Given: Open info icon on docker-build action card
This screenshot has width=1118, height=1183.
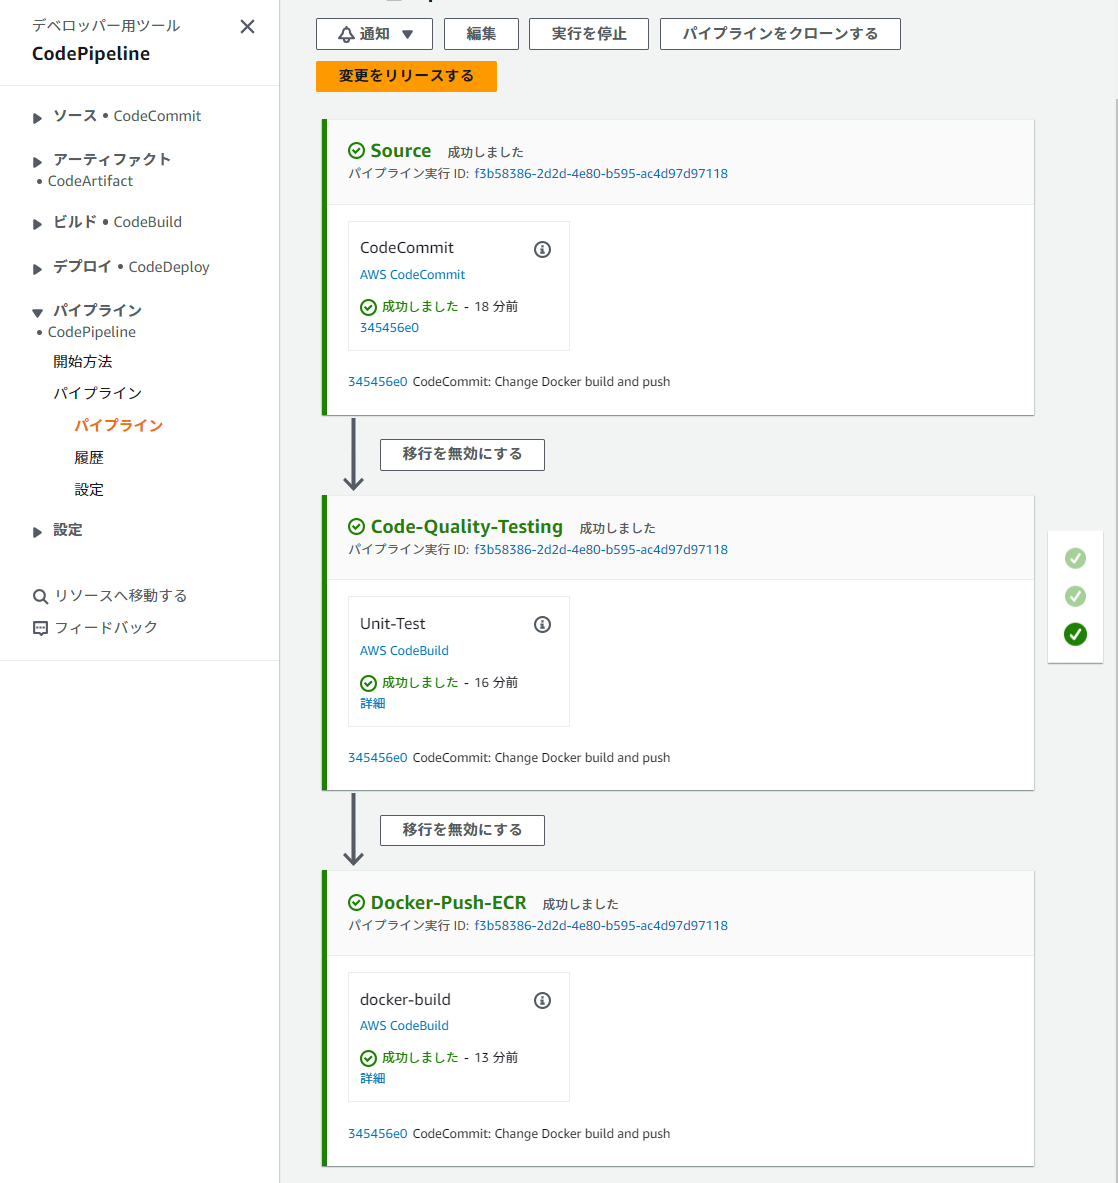Looking at the screenshot, I should coord(542,1000).
